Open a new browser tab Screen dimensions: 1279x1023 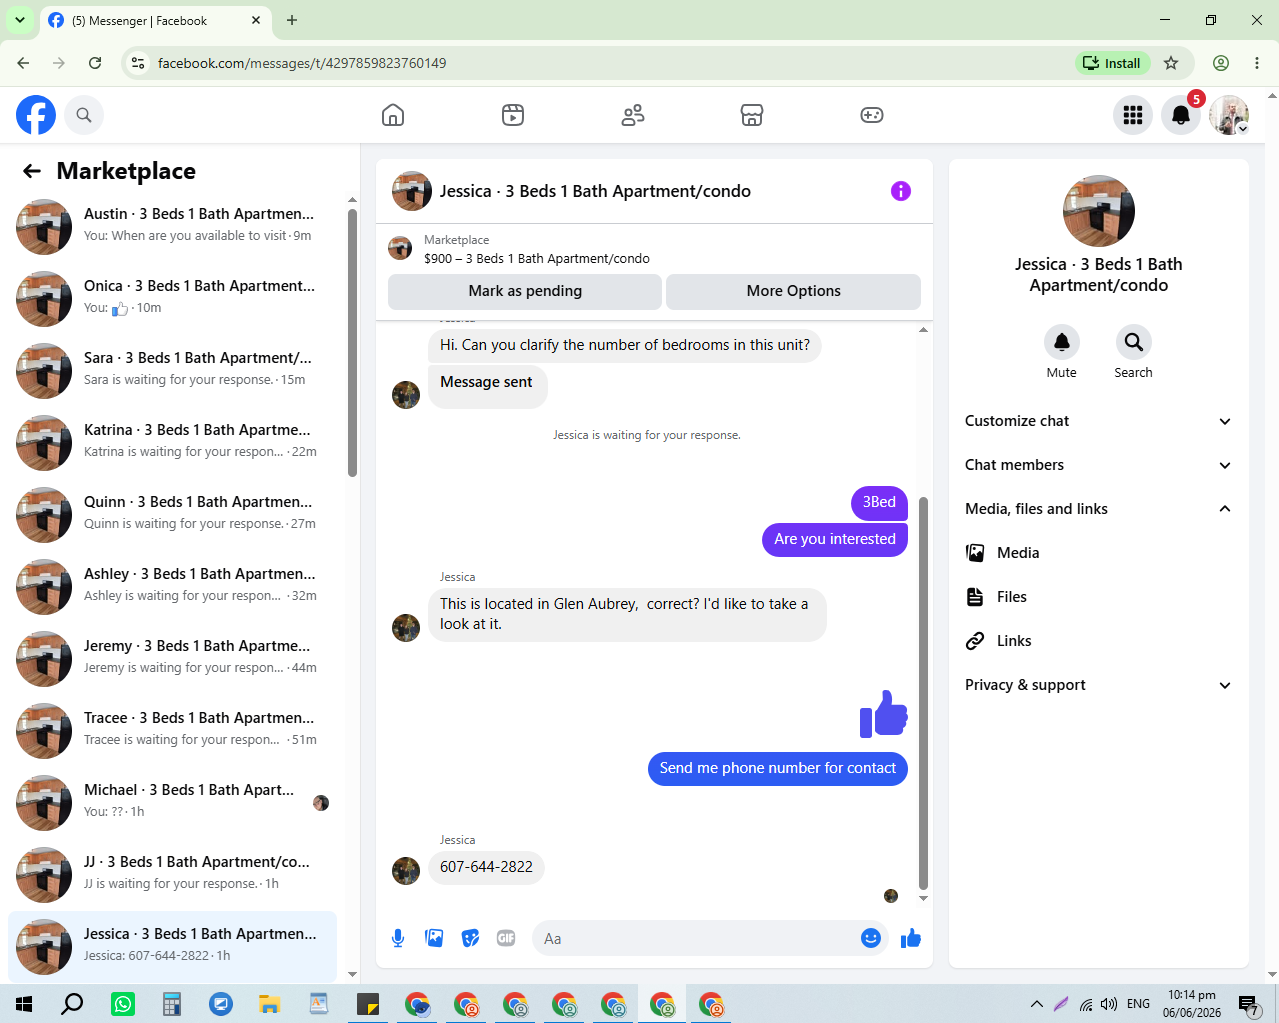[292, 20]
